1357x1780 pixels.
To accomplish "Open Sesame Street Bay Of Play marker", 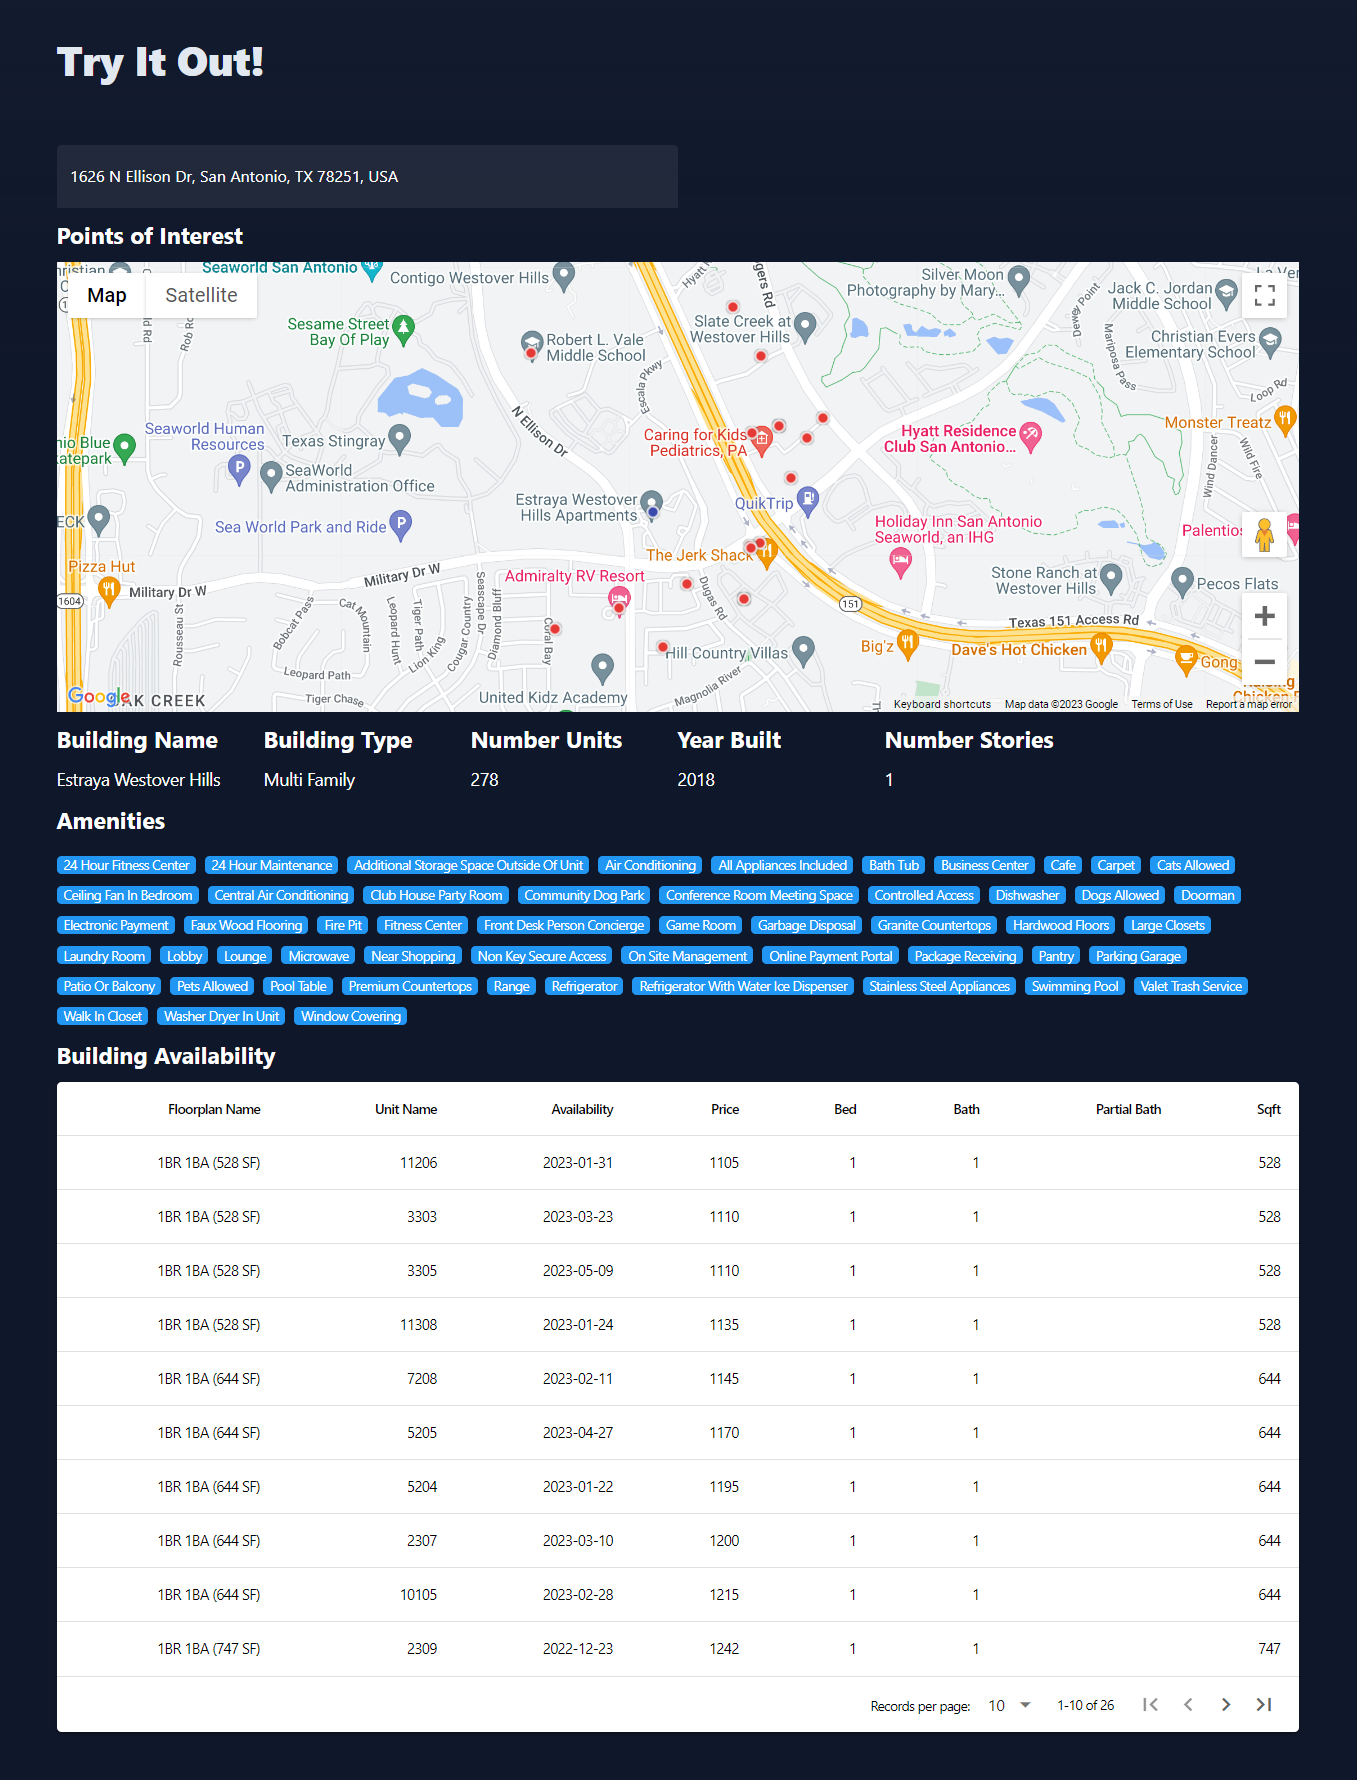I will [403, 329].
